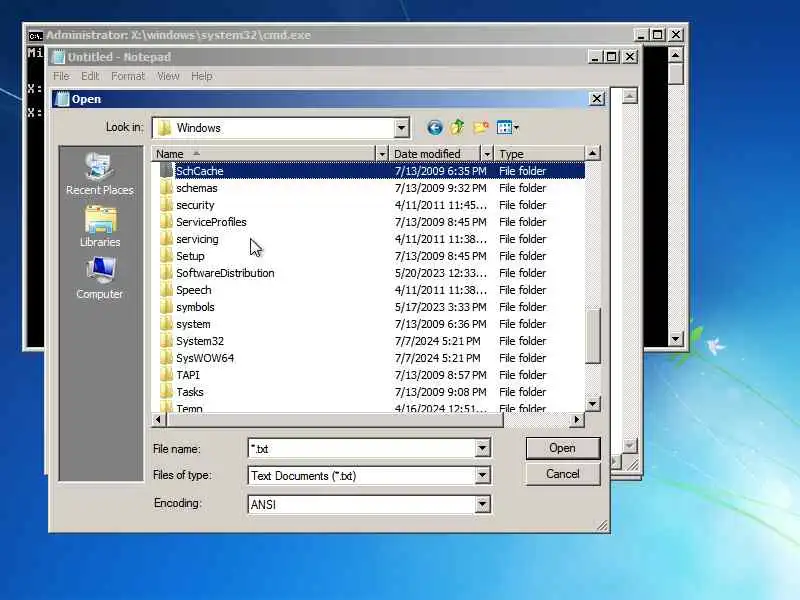Click the file list scroll left arrow
This screenshot has height=600, width=800.
[x=158, y=419]
